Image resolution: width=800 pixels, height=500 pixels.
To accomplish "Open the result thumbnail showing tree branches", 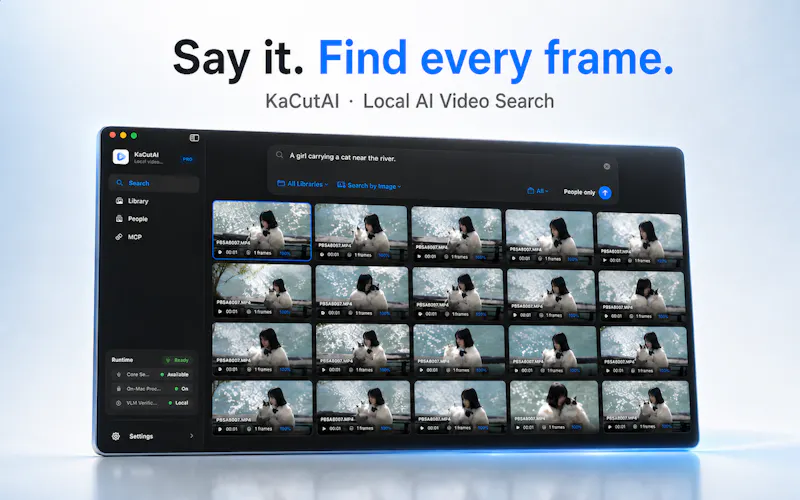I will pyautogui.click(x=262, y=291).
